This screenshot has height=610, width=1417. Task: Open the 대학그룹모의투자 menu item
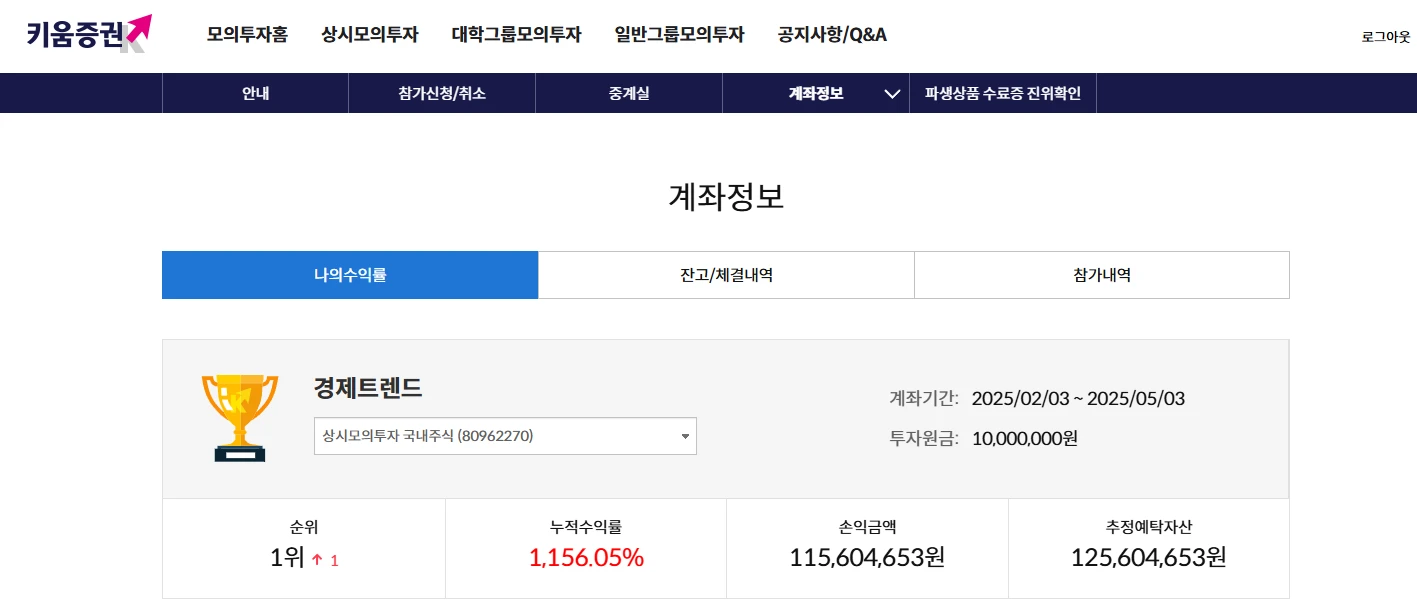click(516, 34)
